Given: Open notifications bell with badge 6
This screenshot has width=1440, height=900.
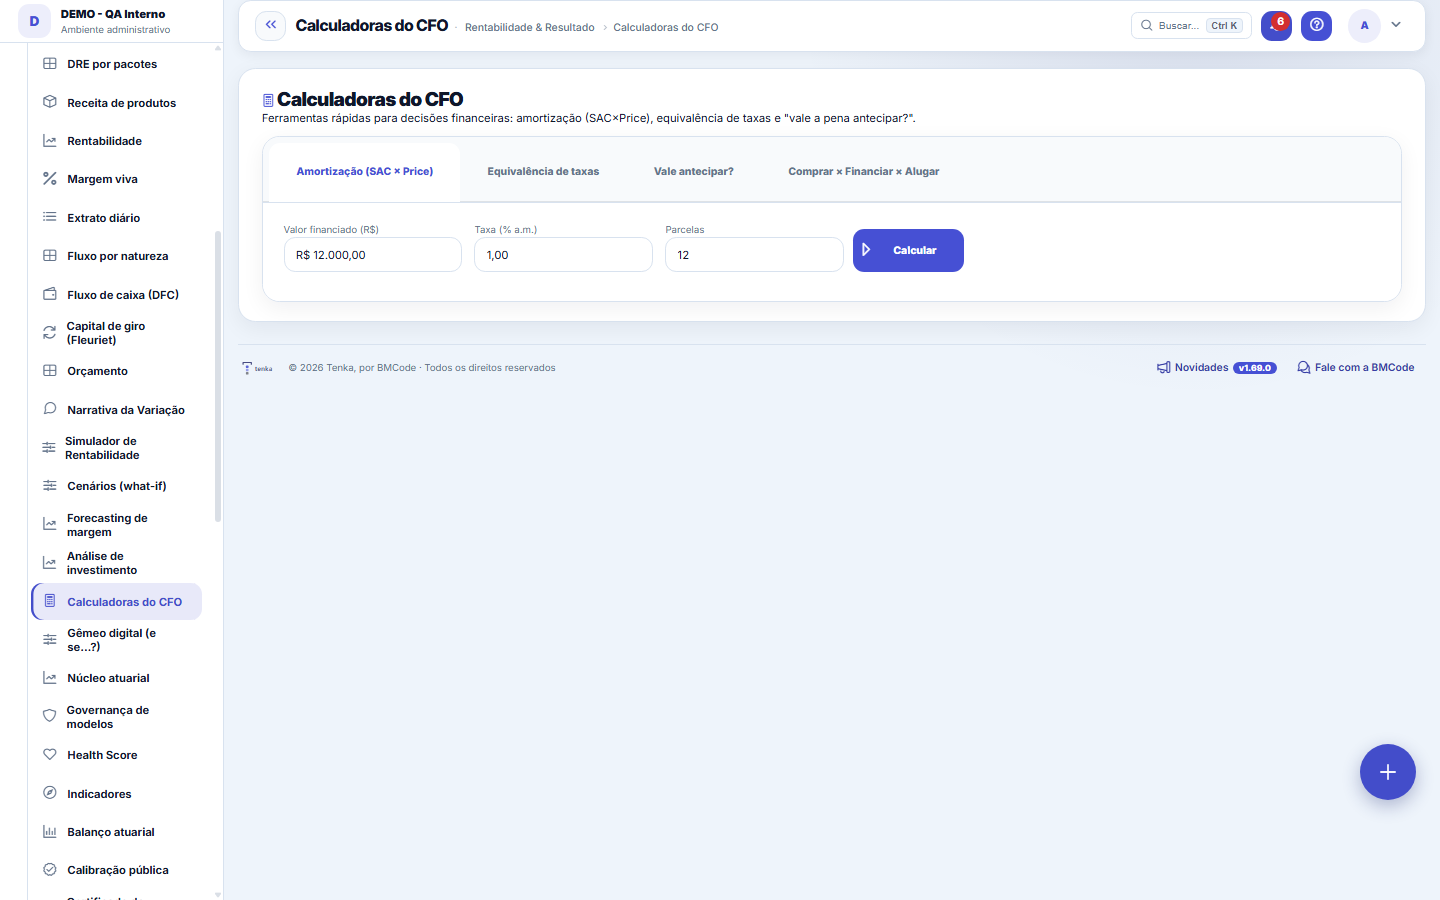Looking at the screenshot, I should coord(1276,25).
